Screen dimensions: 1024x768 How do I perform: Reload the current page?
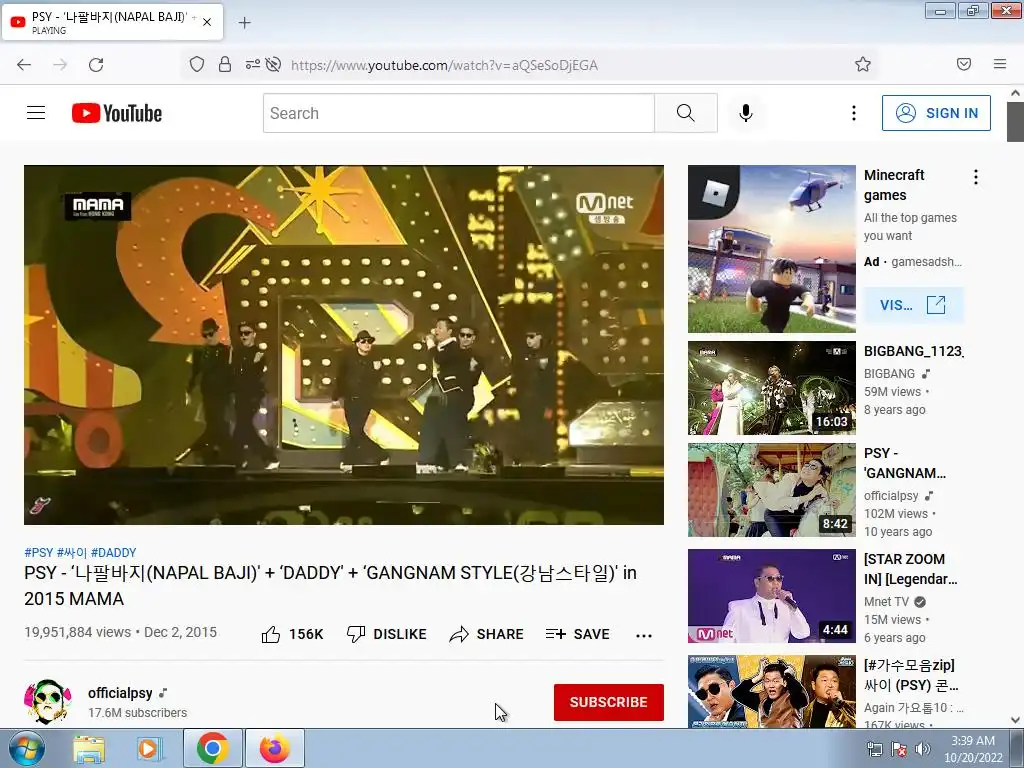pos(96,65)
